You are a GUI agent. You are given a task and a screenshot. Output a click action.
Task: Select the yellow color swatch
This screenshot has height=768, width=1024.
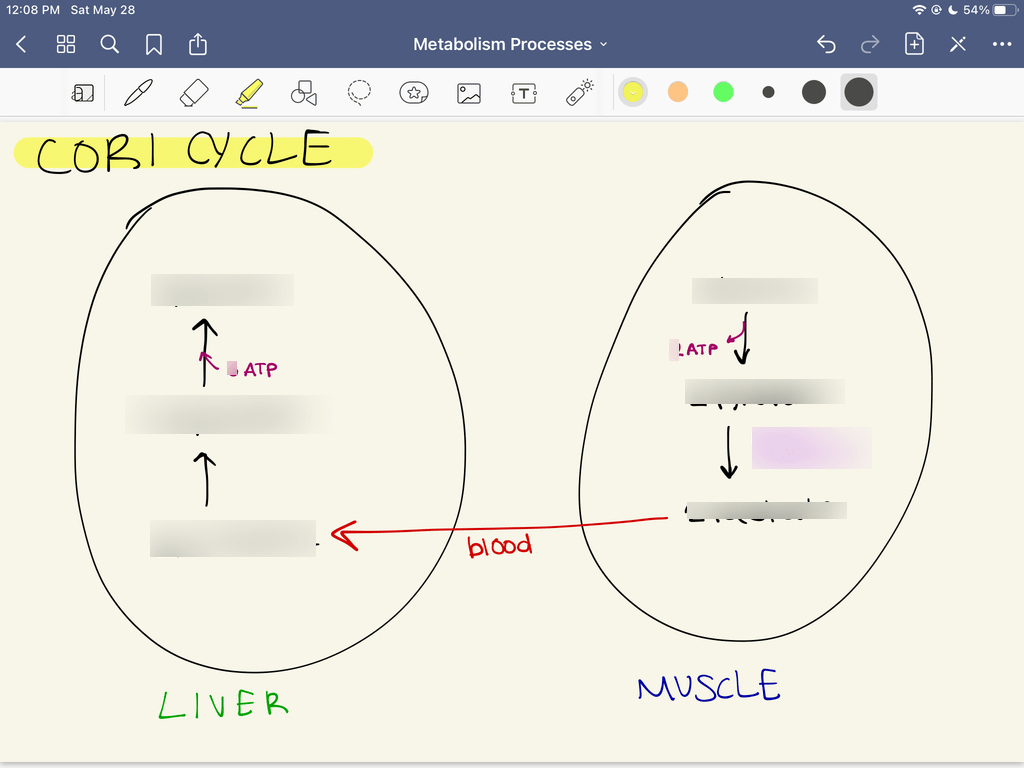633,91
